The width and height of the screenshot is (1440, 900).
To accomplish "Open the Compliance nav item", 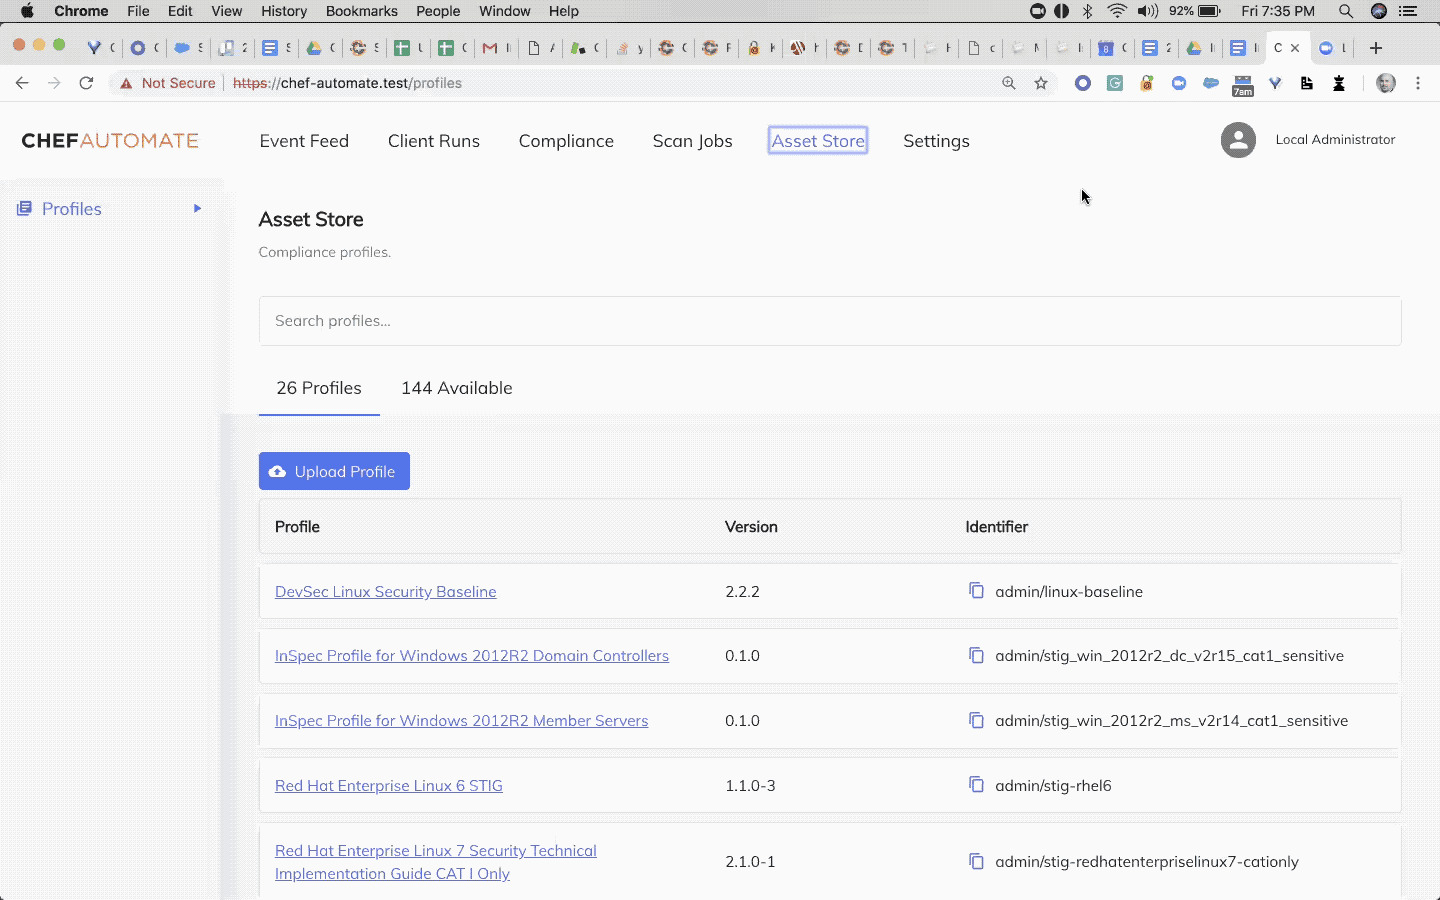I will (566, 141).
